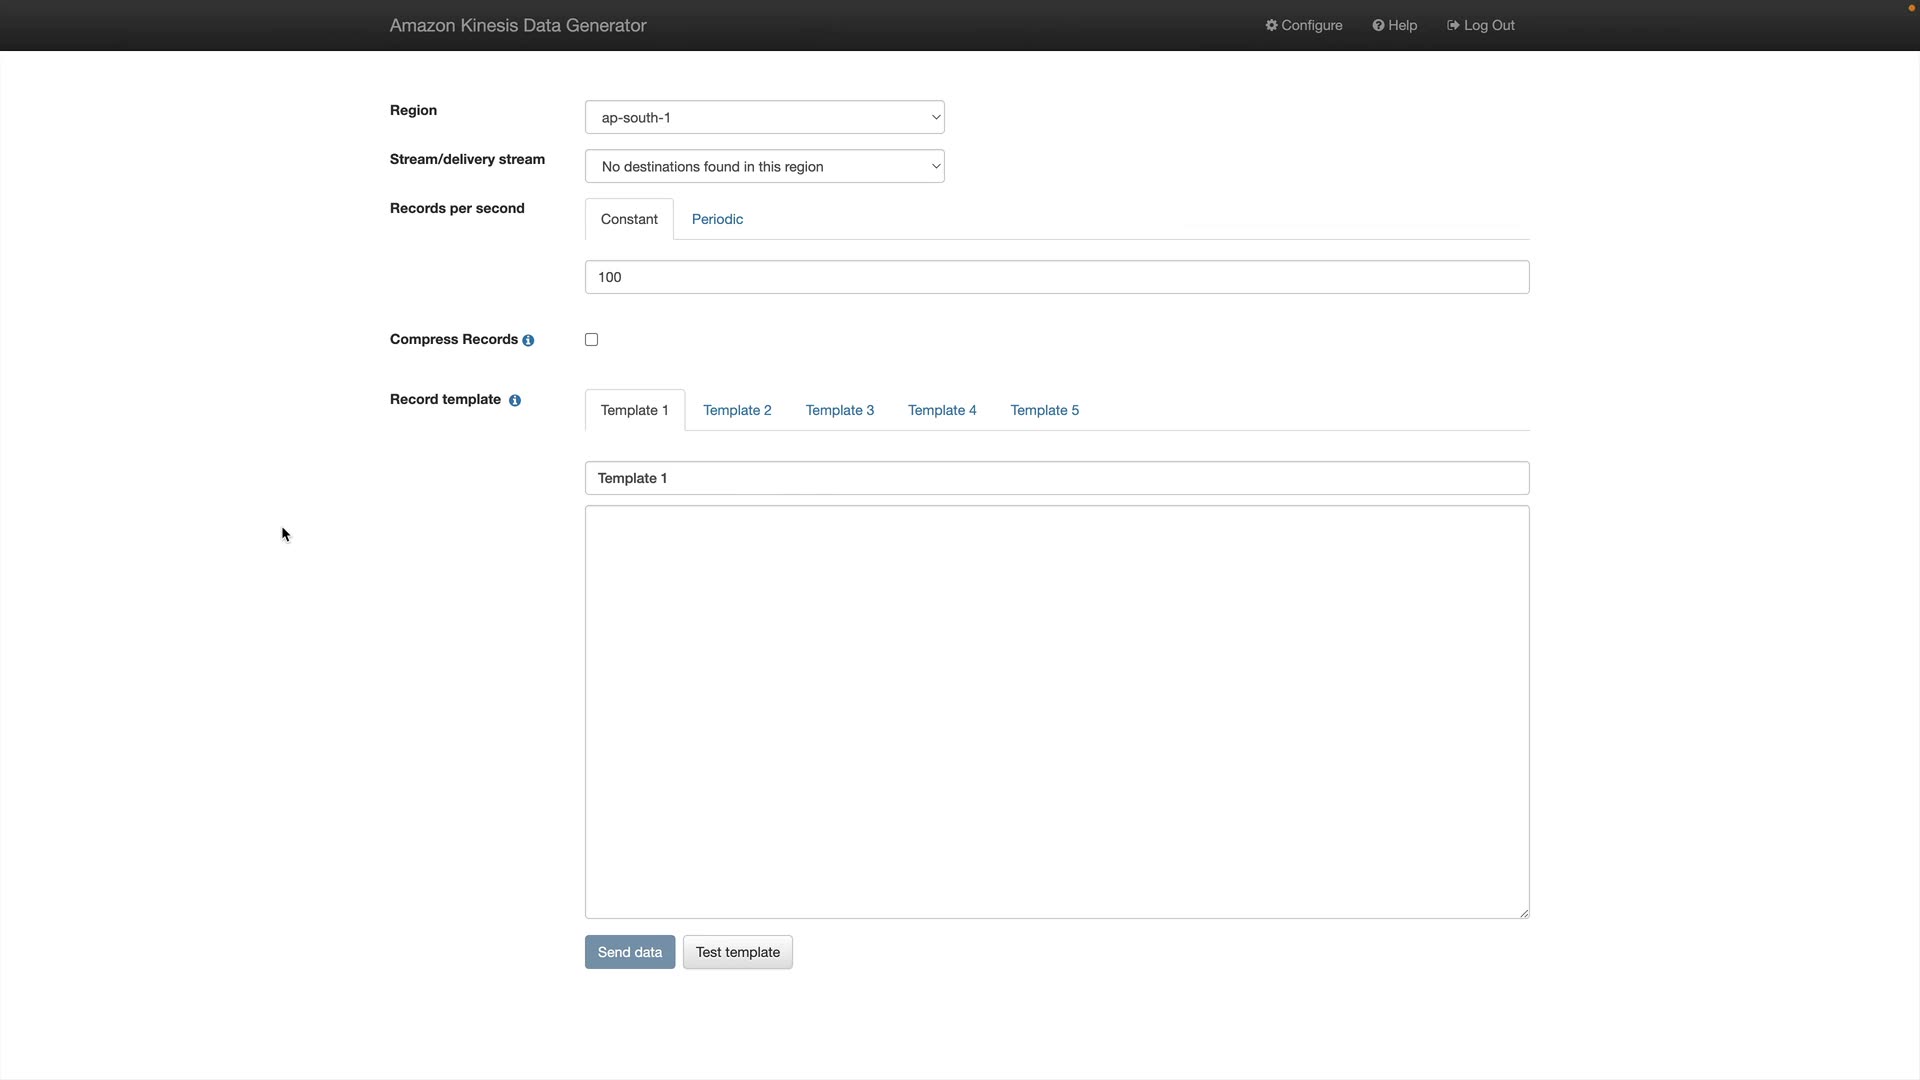Switch to Template 2 tab
1920x1080 pixels.
[x=737, y=411]
